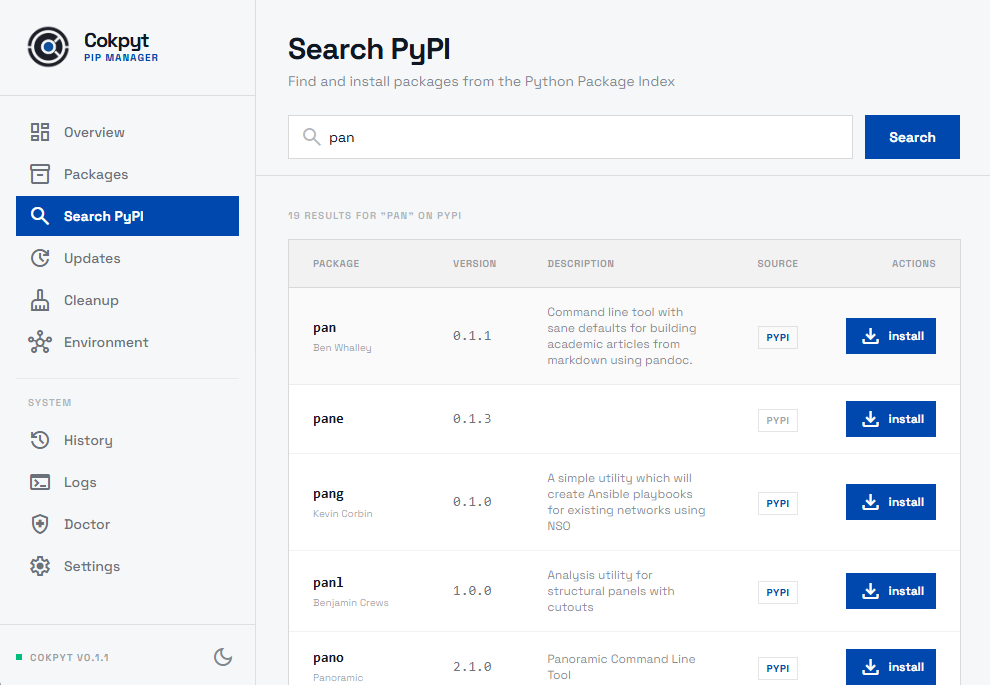Screen dimensions: 990x685
Task: Install the panl package
Action: click(890, 590)
